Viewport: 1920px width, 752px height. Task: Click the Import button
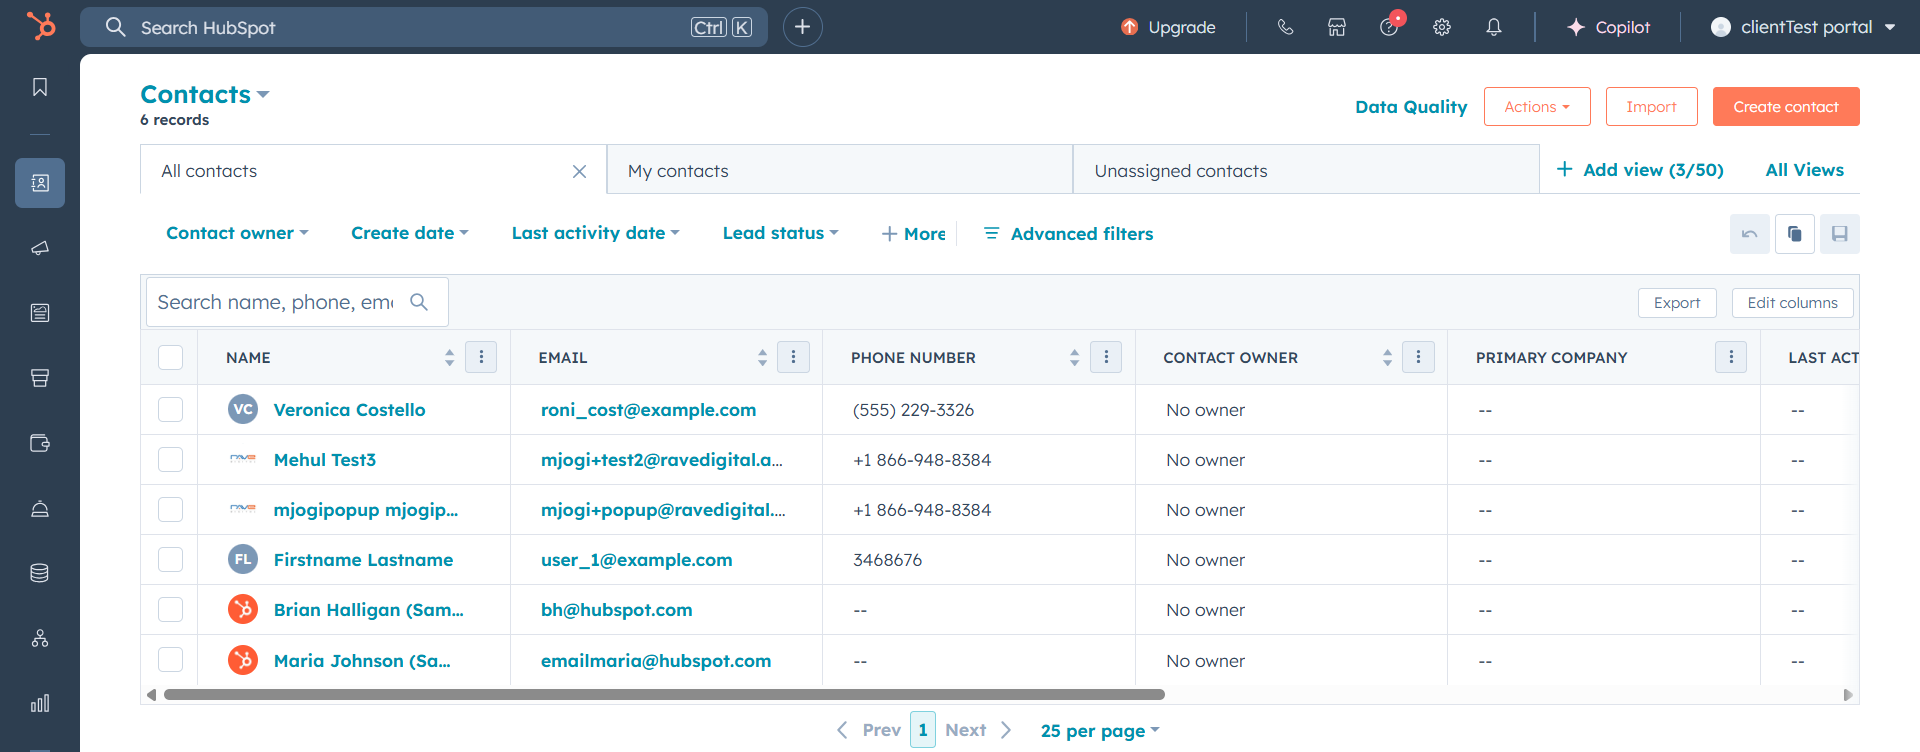coord(1652,107)
